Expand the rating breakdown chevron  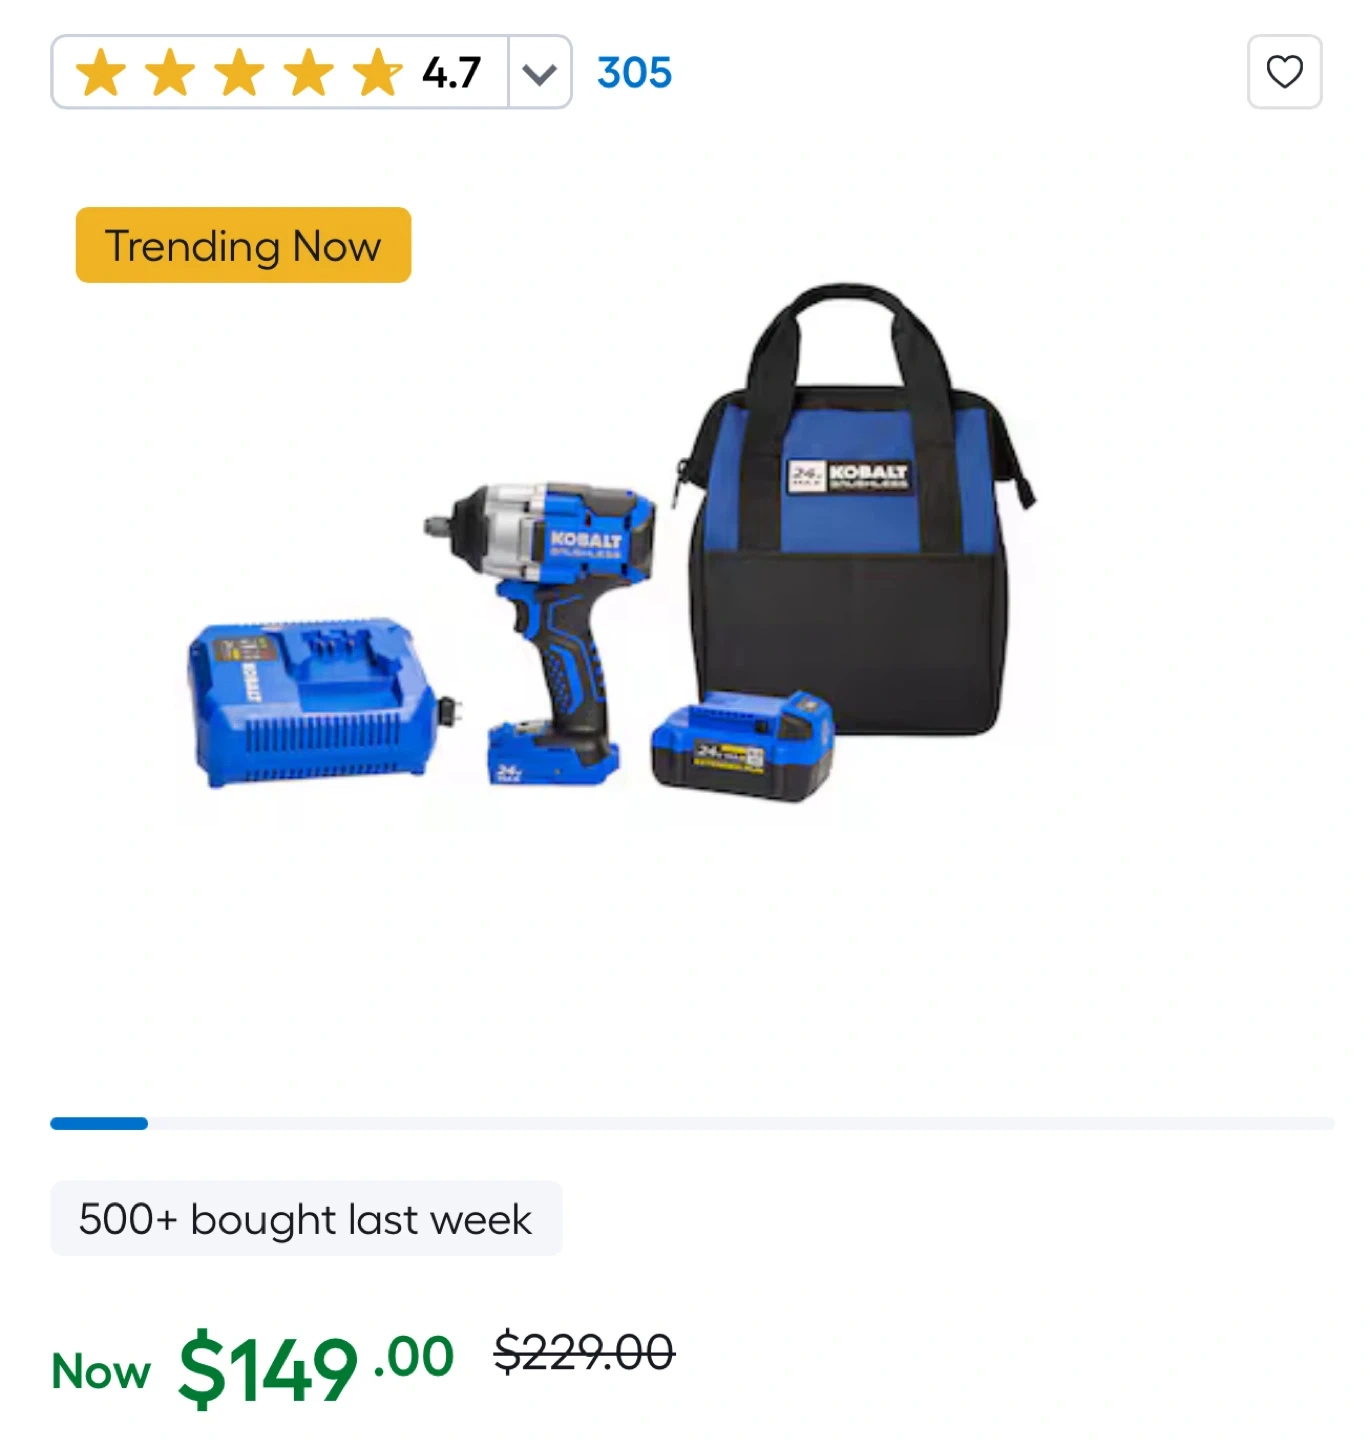coord(540,73)
